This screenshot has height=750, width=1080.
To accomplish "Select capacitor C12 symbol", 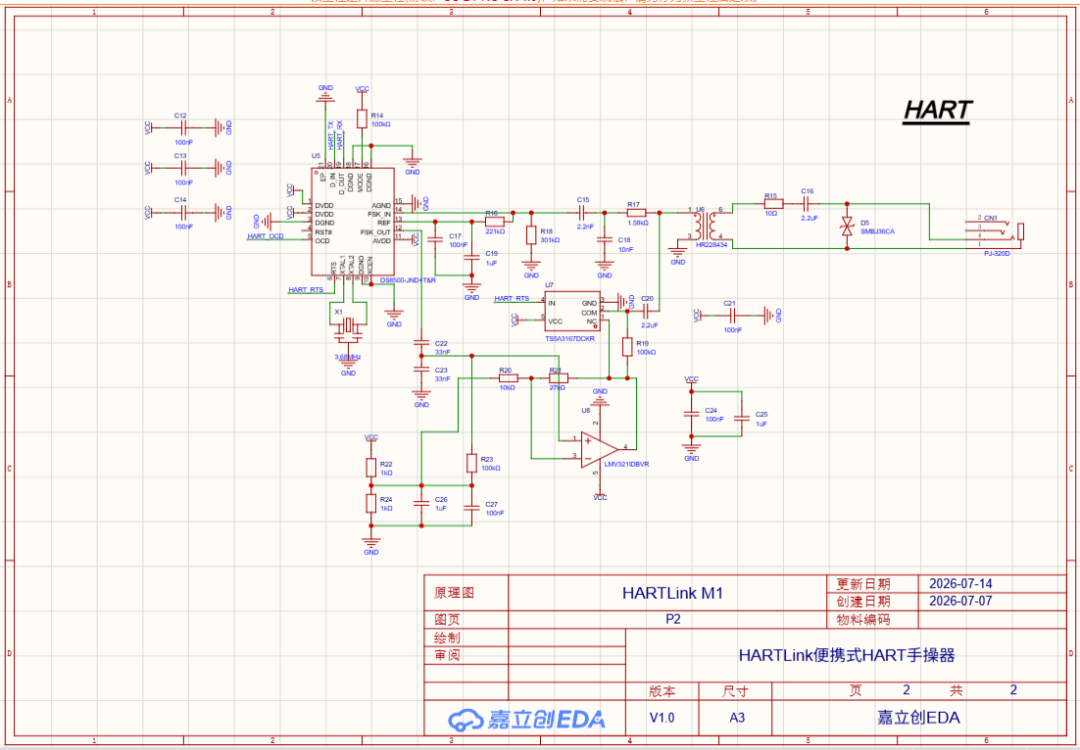I will [184, 127].
